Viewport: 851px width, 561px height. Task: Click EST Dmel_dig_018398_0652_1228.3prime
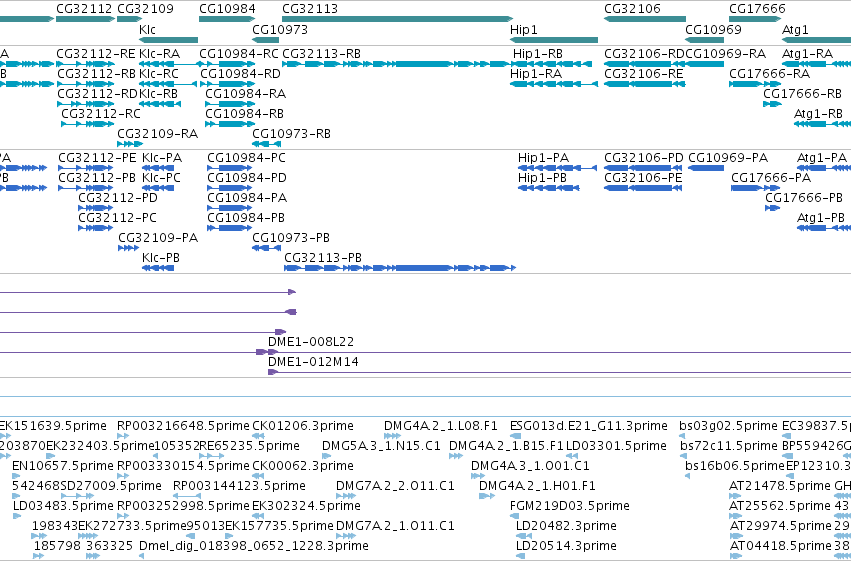(x=254, y=546)
